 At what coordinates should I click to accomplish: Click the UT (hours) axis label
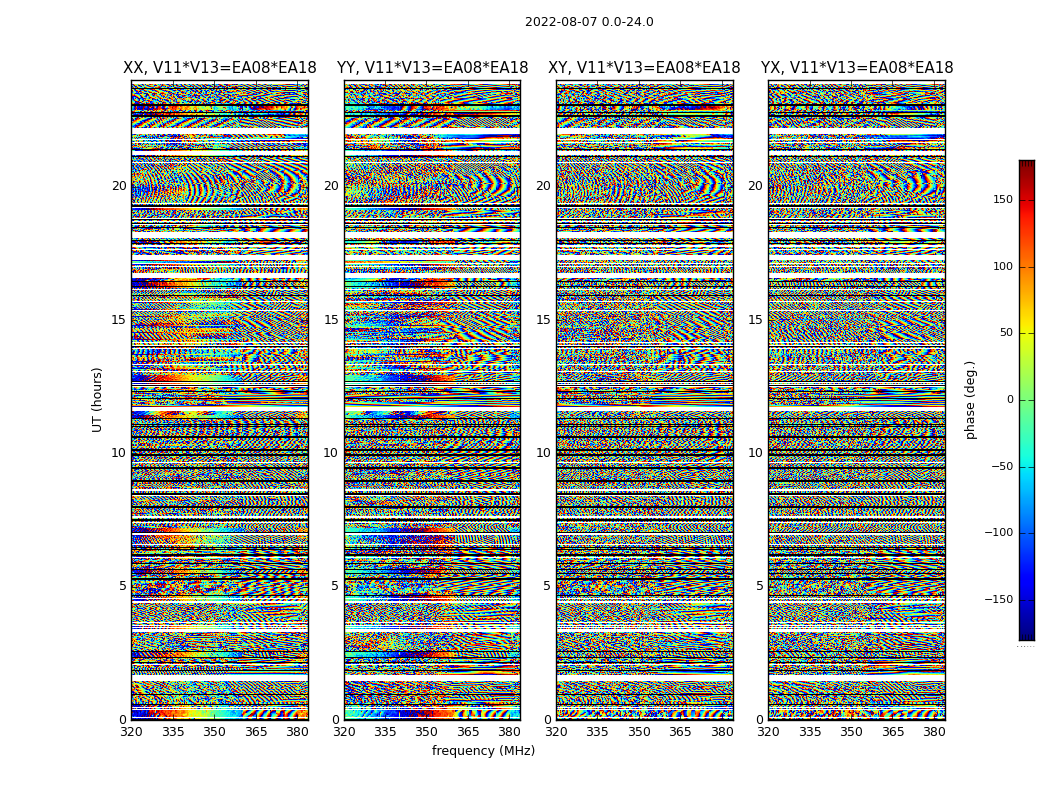tap(97, 400)
